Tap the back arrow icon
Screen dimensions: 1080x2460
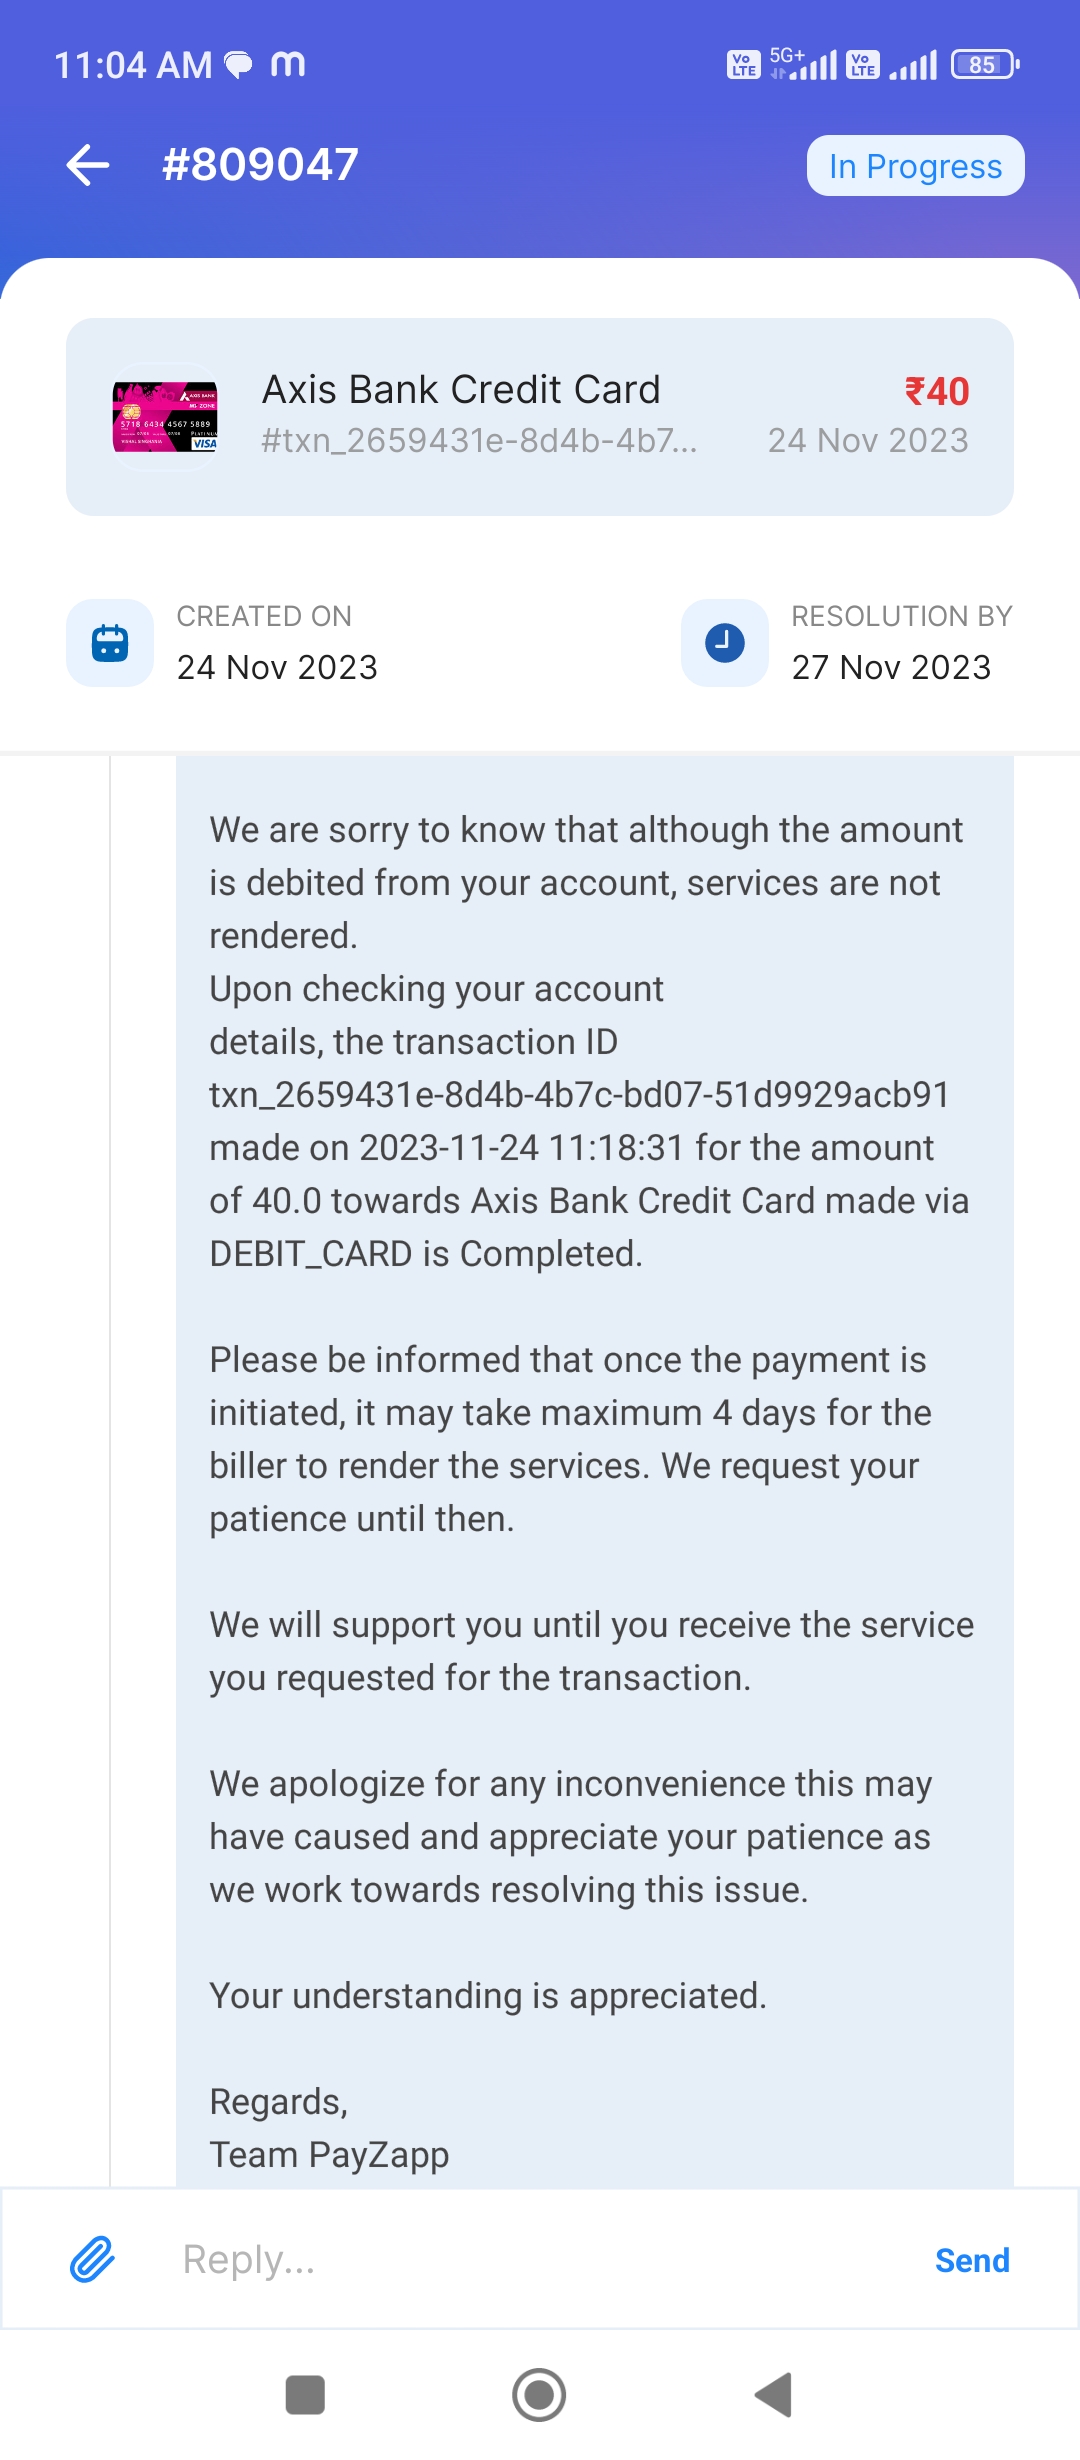tap(88, 165)
